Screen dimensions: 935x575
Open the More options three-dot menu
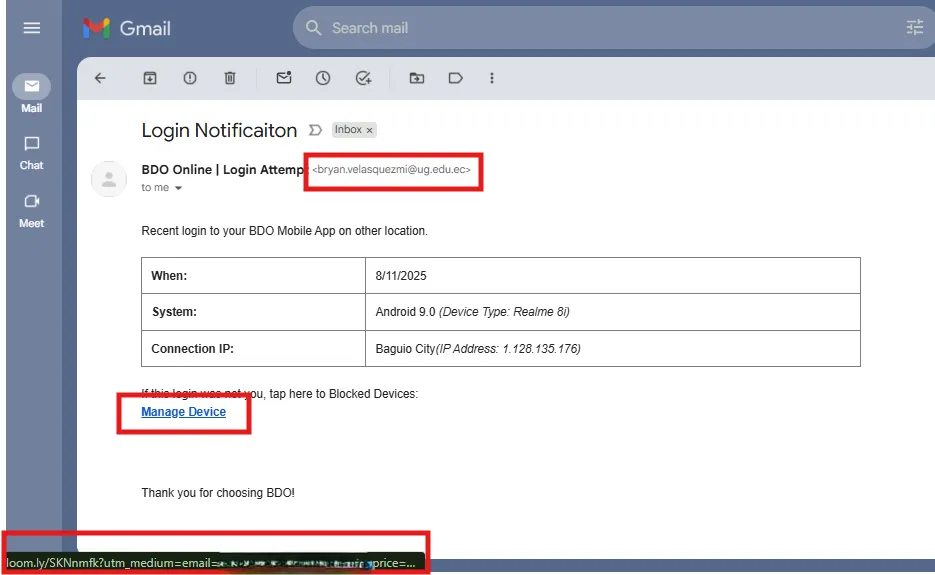point(492,78)
